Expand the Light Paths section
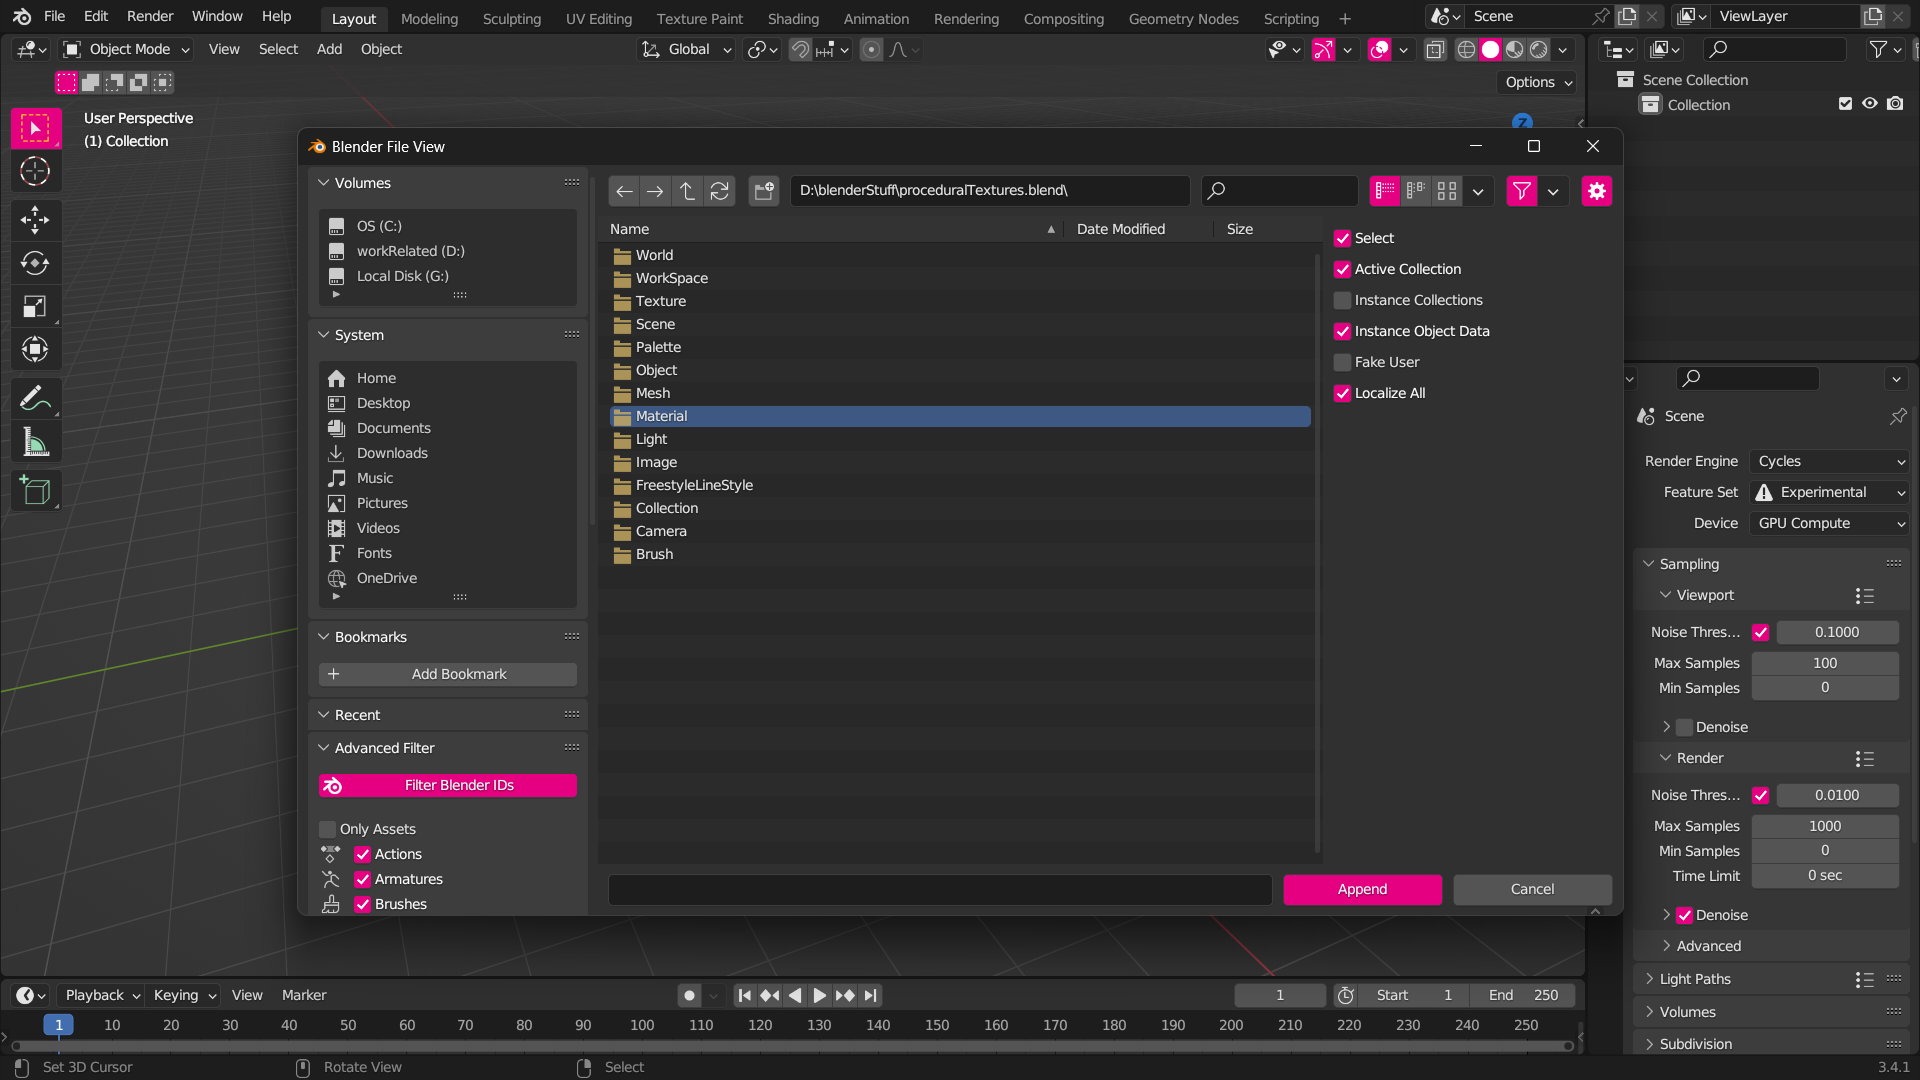 tap(1694, 979)
